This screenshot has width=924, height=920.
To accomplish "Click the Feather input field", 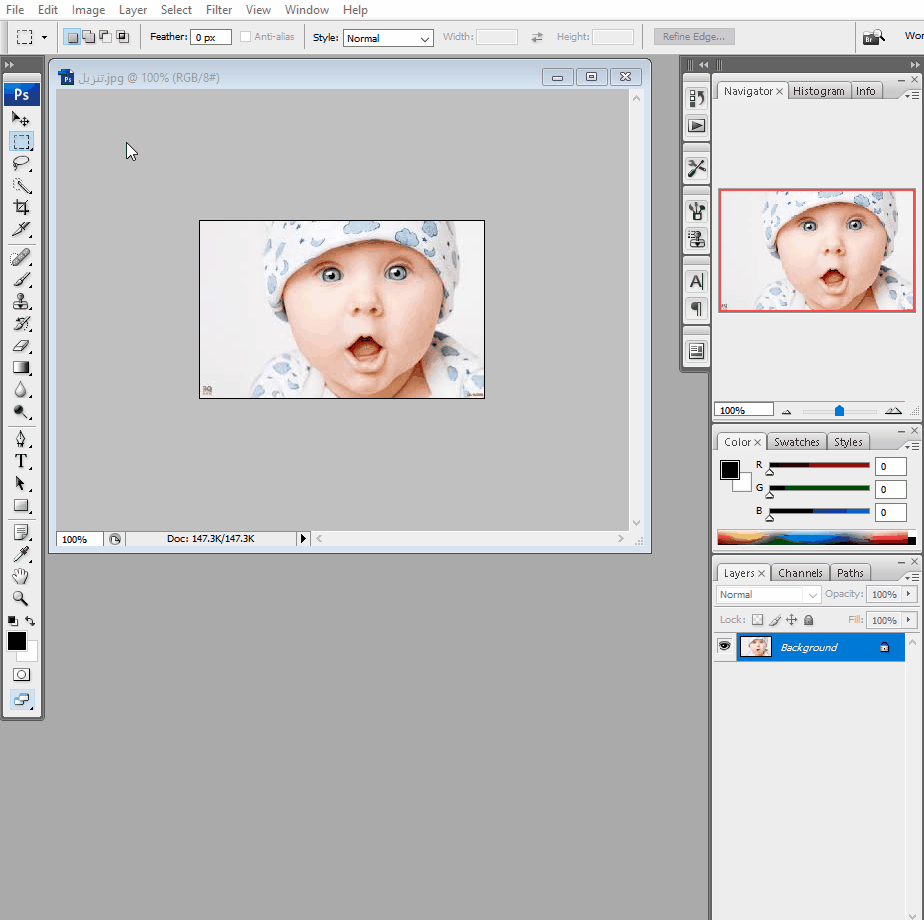I will 211,37.
